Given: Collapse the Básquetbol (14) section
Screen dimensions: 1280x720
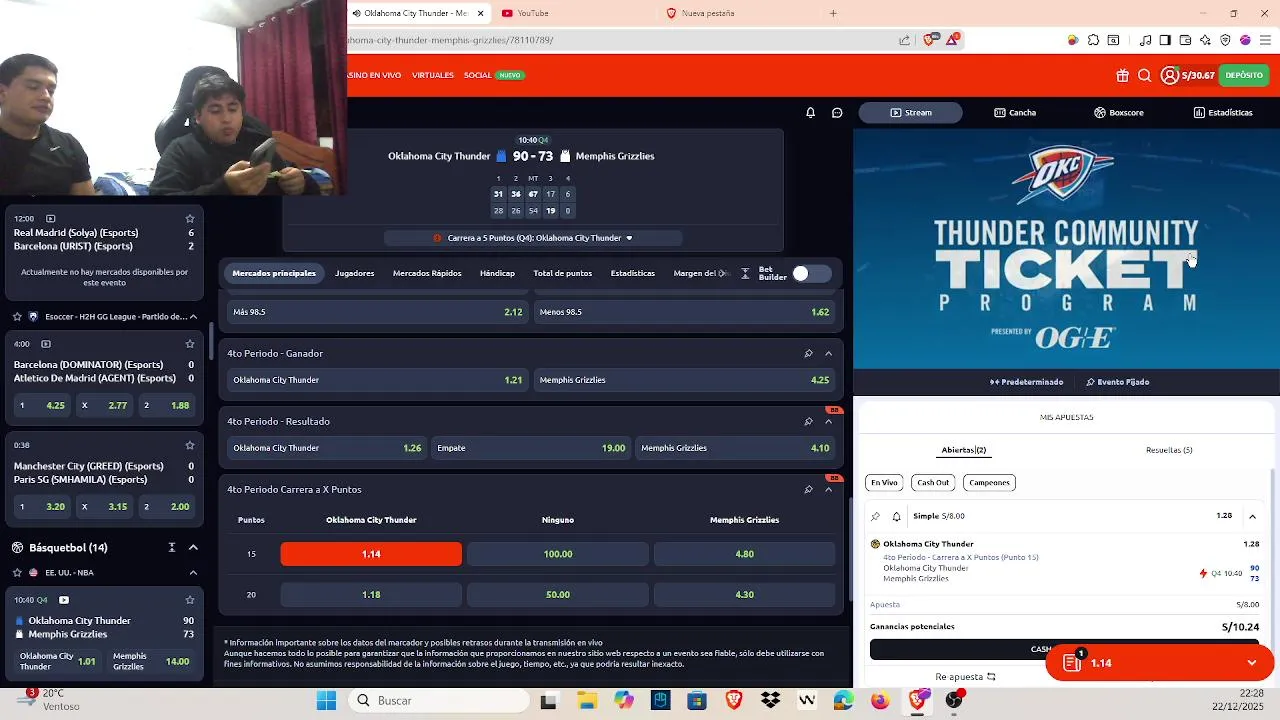Looking at the screenshot, I should coord(193,548).
